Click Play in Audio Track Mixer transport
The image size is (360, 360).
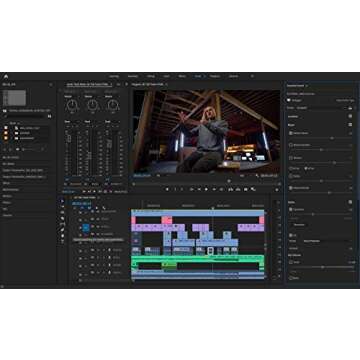(94, 191)
